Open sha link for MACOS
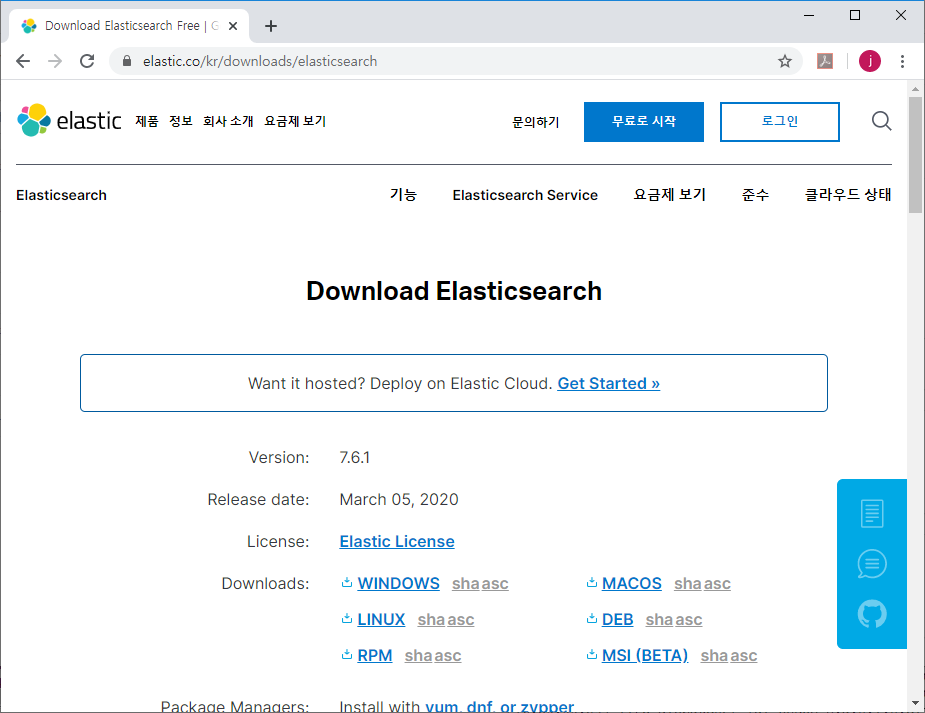 pos(688,584)
